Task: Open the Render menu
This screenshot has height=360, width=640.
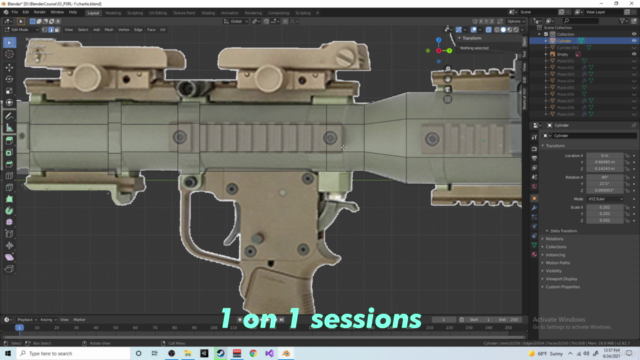Action: pyautogui.click(x=40, y=12)
